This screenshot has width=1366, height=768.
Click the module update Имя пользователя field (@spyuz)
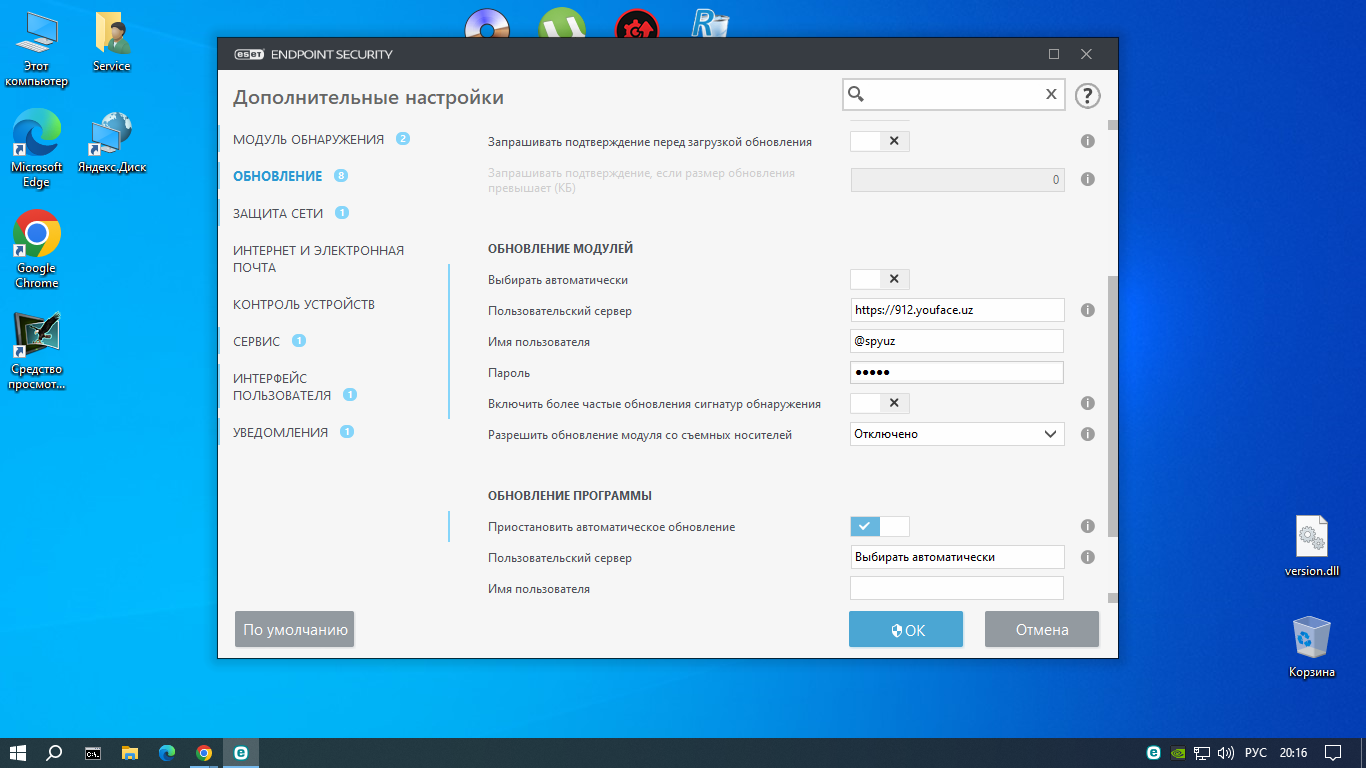coord(957,341)
